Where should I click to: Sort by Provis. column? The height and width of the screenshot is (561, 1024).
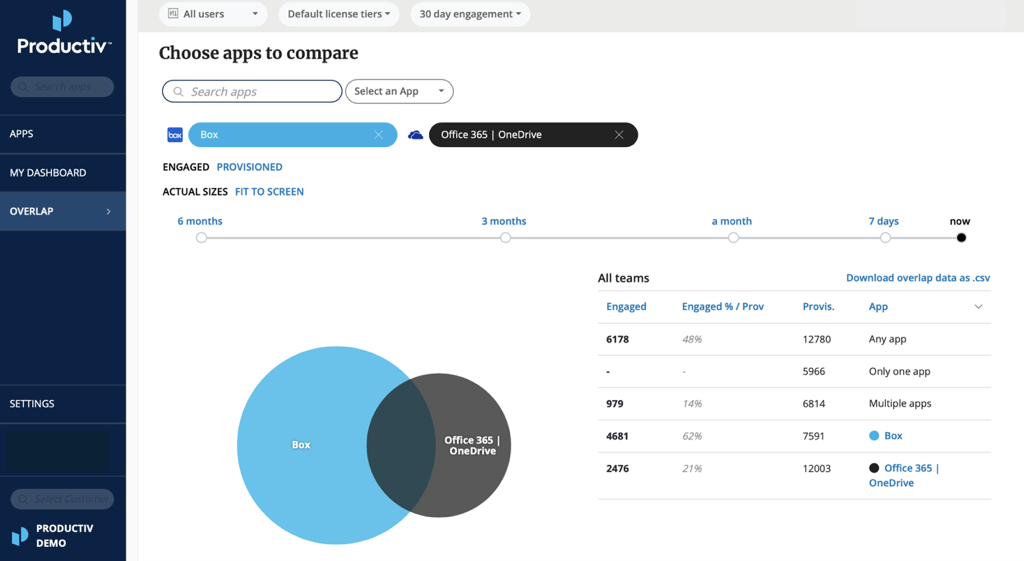point(818,306)
